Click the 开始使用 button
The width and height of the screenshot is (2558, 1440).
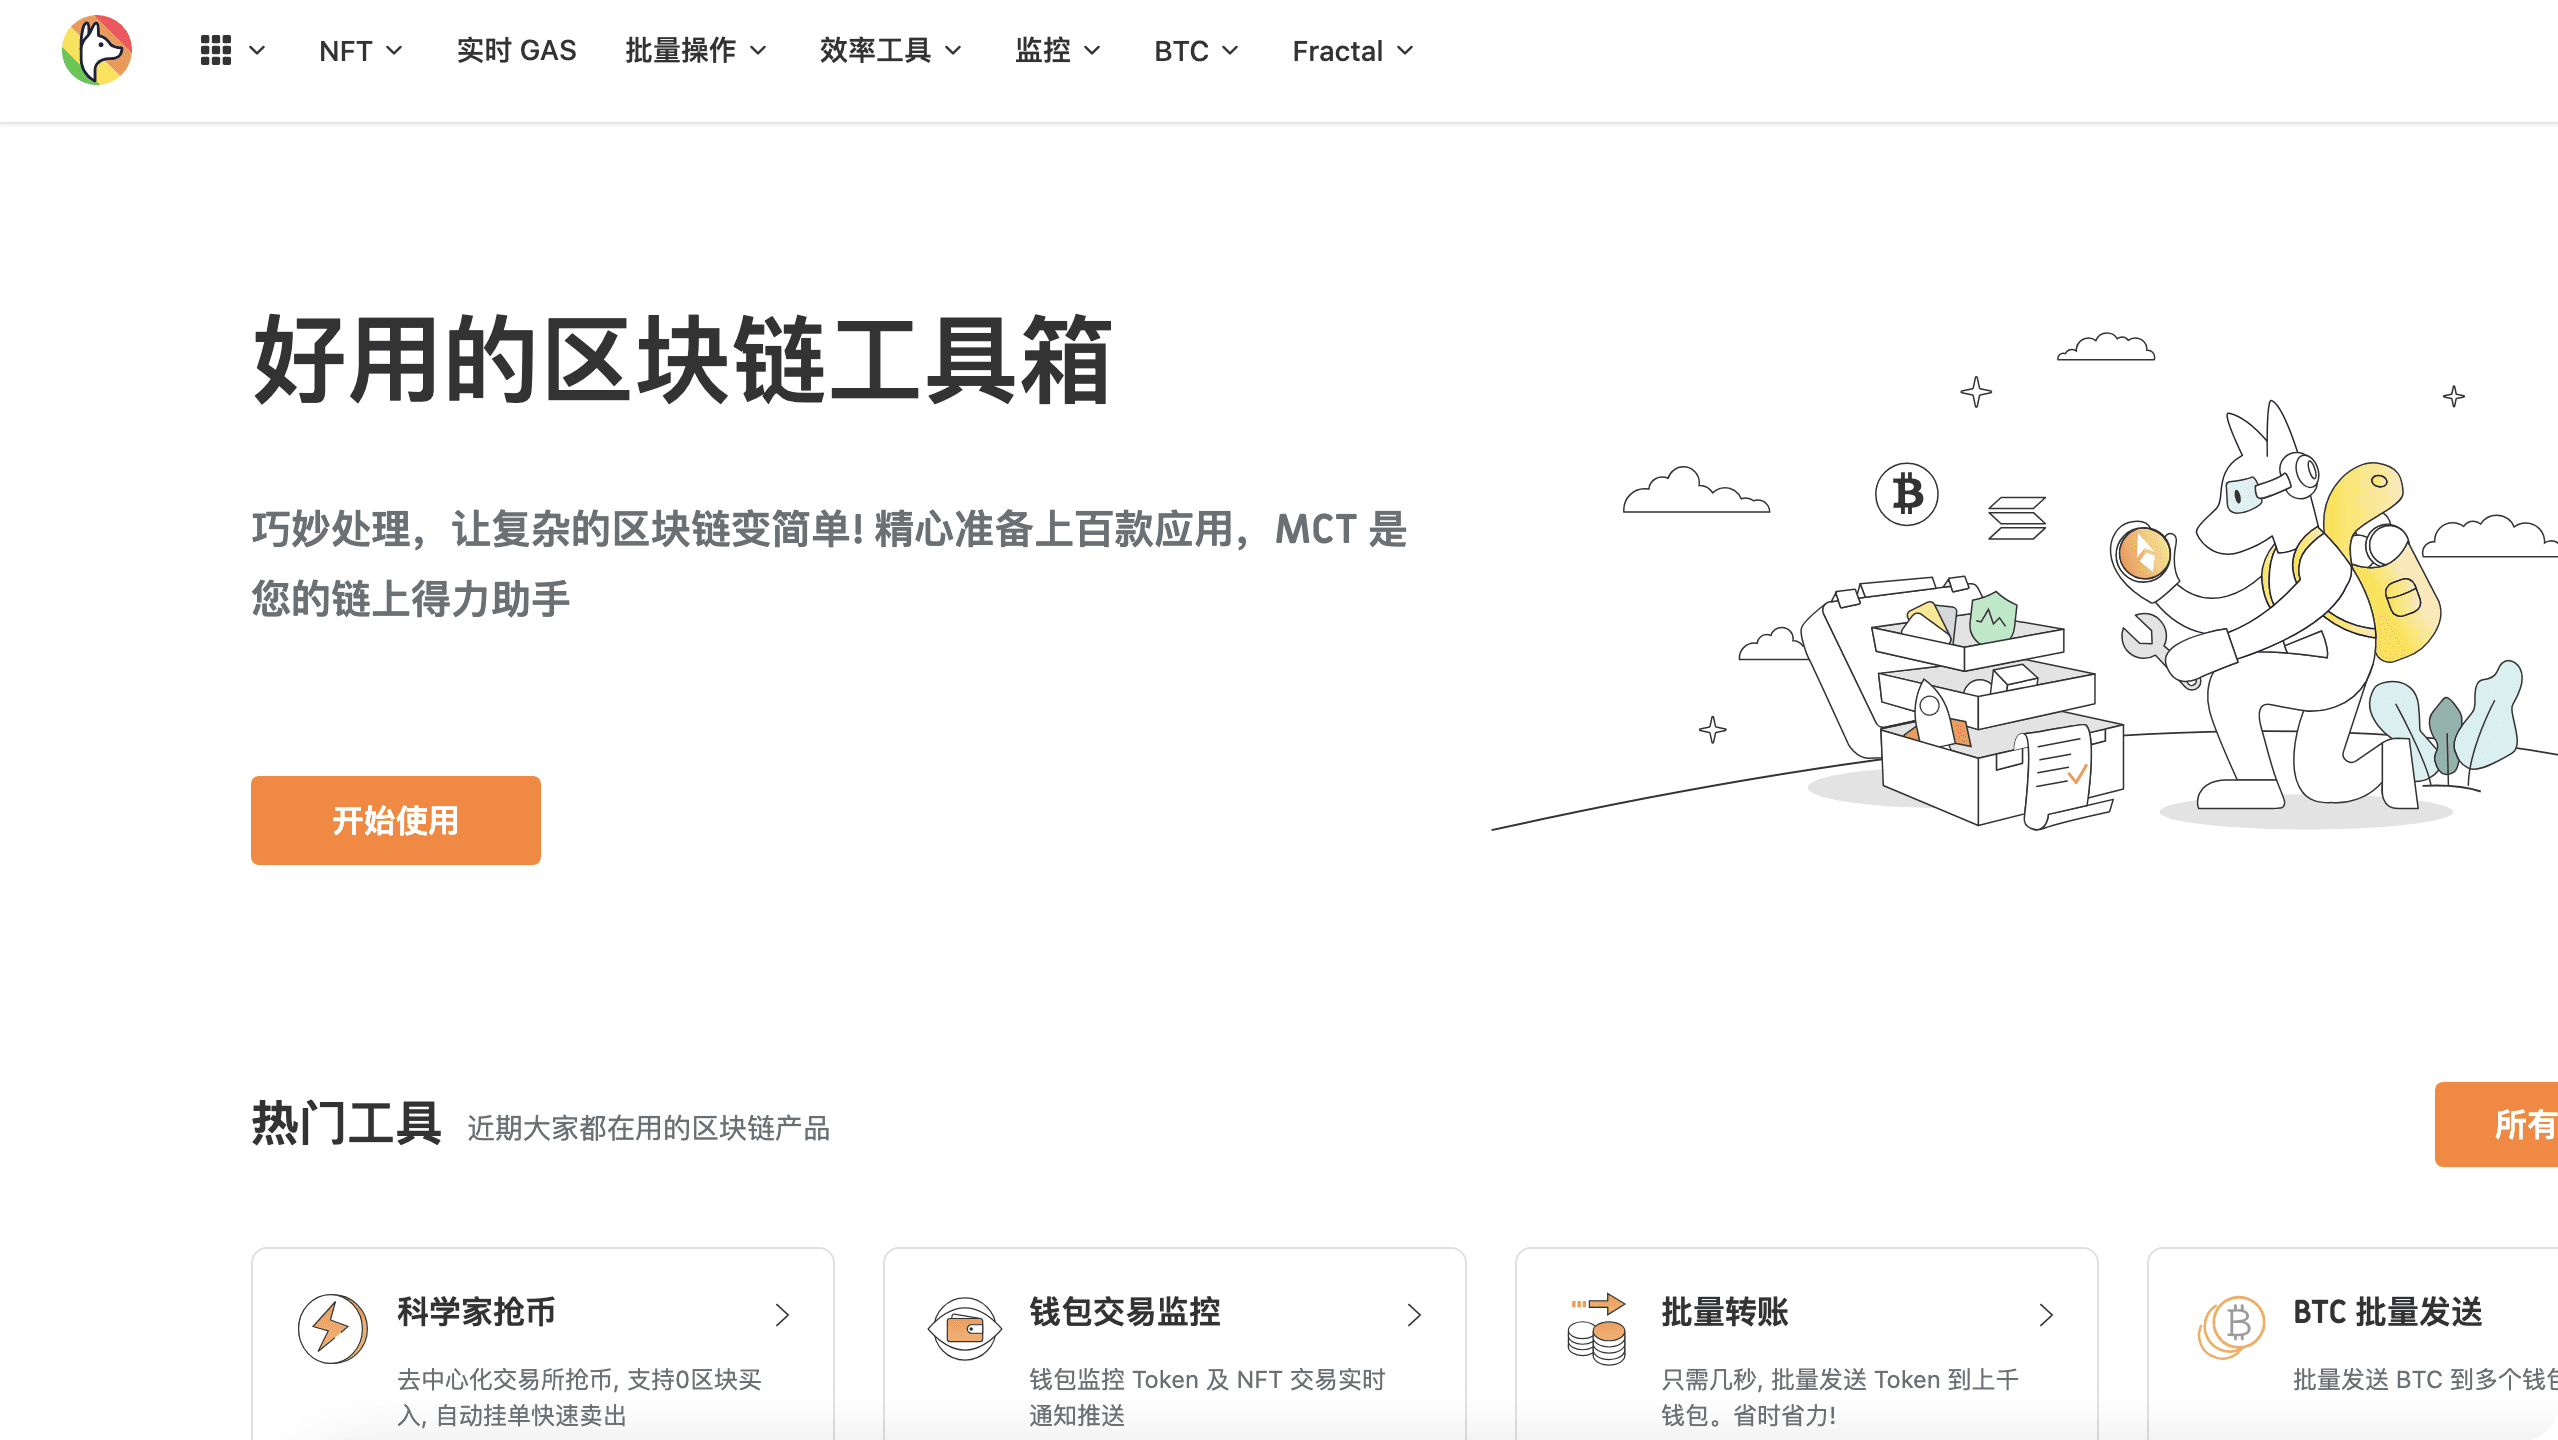(x=396, y=820)
